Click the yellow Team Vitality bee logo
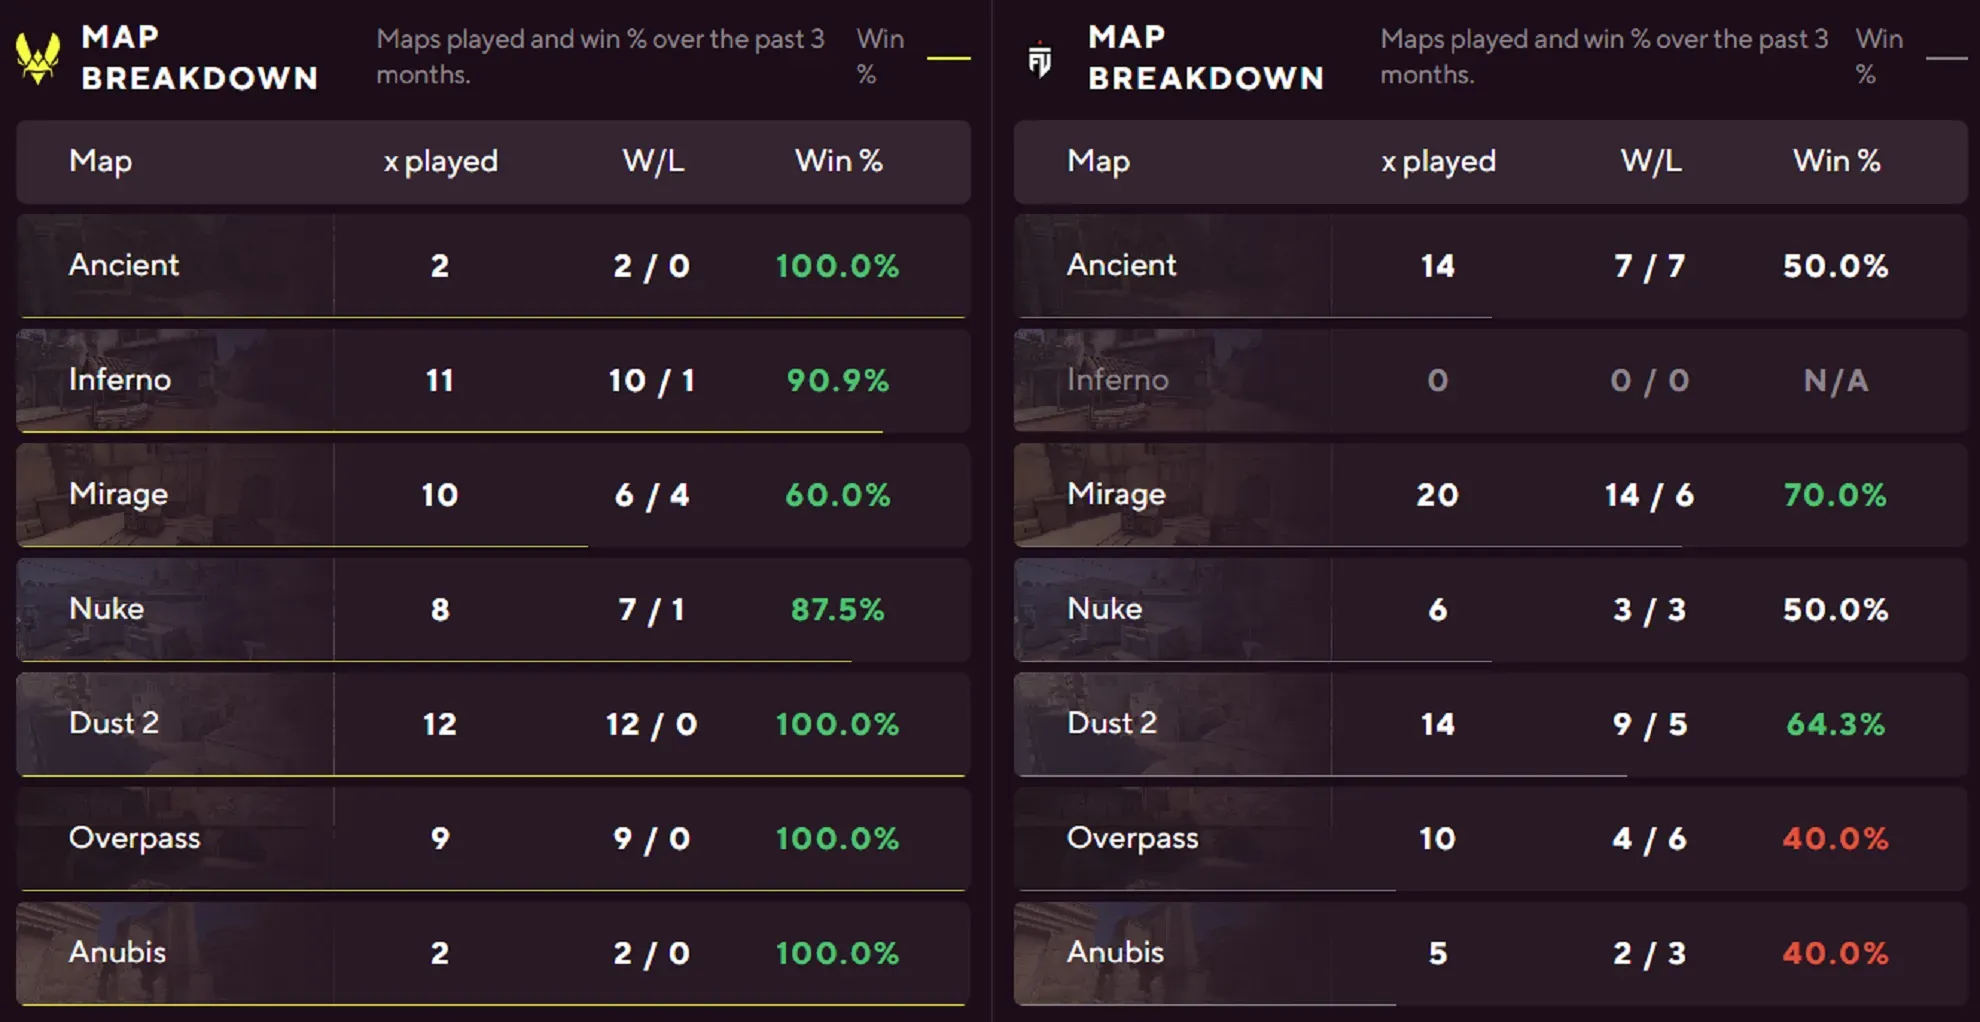Viewport: 1980px width, 1022px height. [x=38, y=58]
